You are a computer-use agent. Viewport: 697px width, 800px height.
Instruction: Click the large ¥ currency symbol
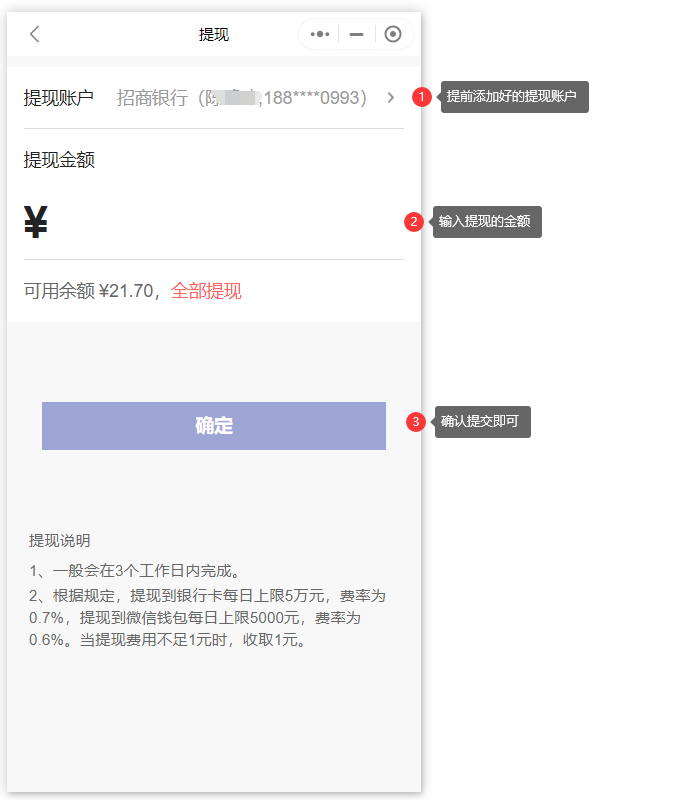36,222
